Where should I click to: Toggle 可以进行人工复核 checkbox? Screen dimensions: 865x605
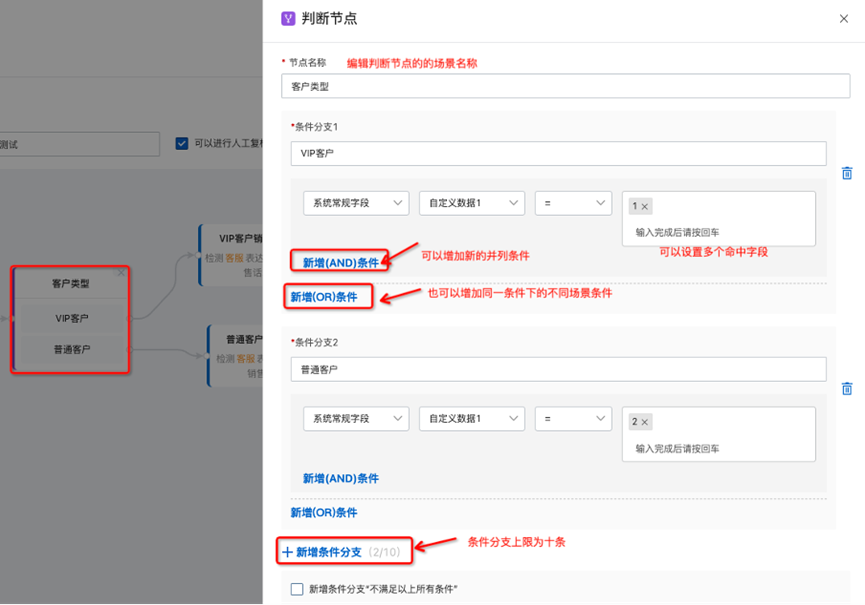click(182, 144)
